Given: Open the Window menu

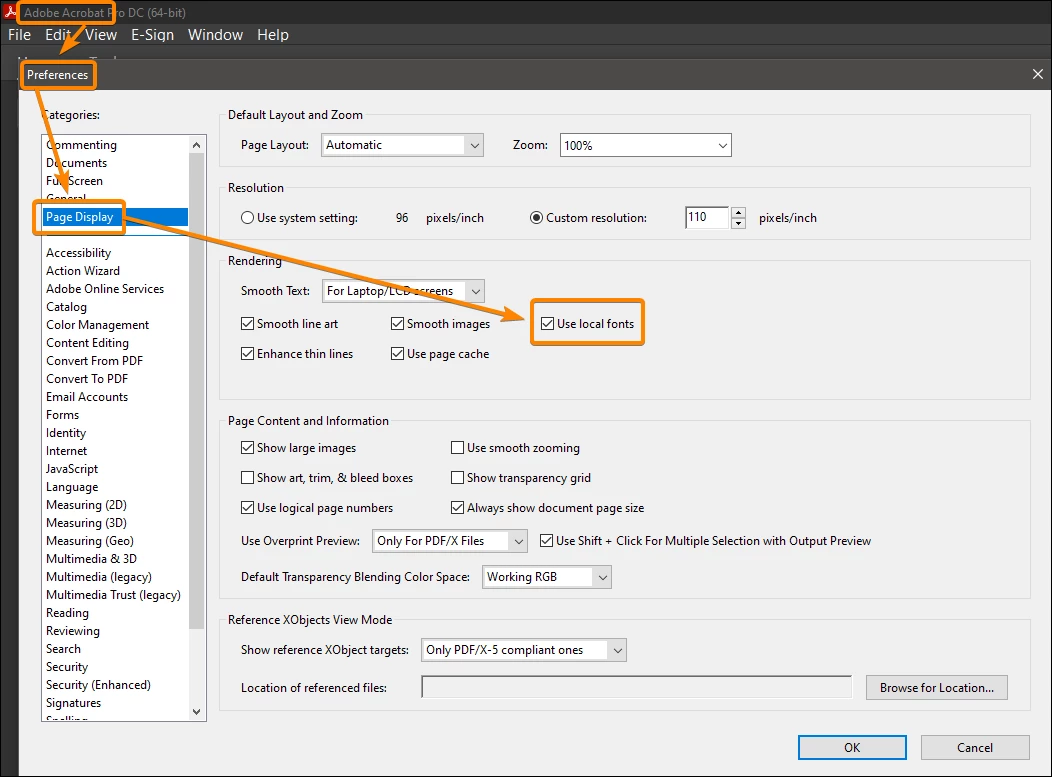Looking at the screenshot, I should coord(215,35).
